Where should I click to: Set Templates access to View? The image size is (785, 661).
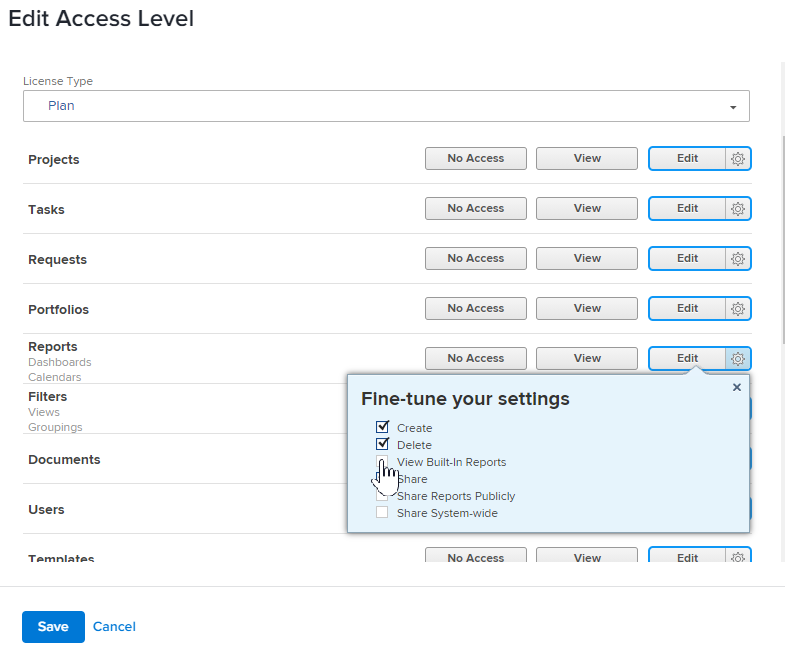point(587,558)
